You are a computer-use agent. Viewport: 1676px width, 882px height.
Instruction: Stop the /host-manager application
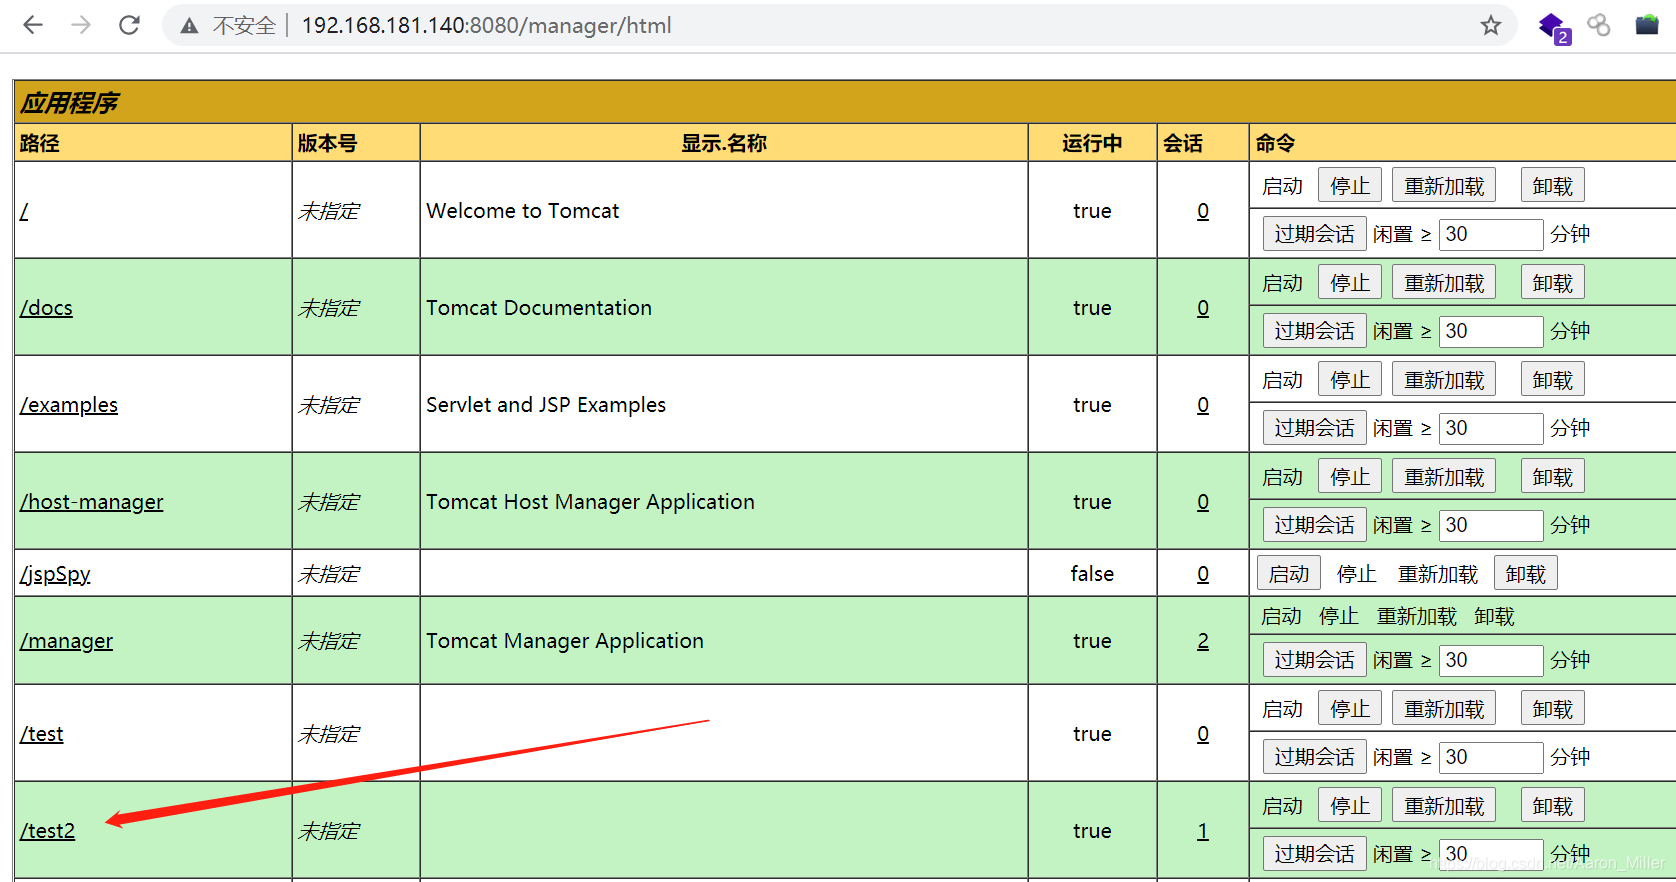[x=1350, y=477]
